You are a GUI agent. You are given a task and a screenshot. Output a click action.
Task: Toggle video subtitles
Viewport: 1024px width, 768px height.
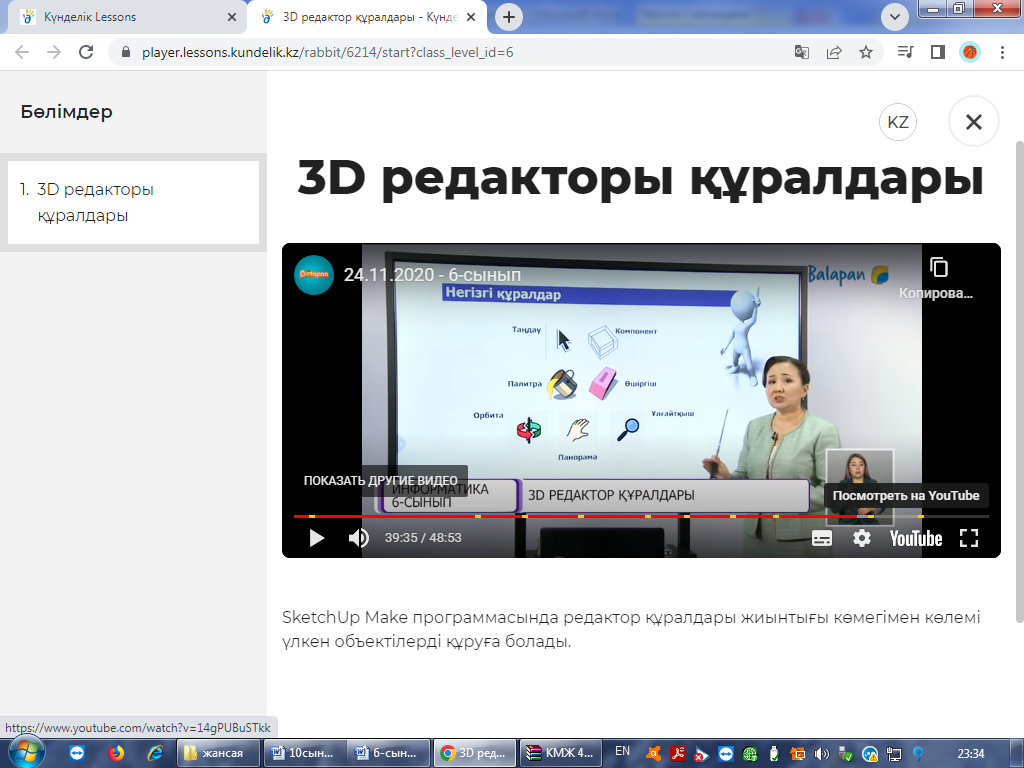click(822, 538)
